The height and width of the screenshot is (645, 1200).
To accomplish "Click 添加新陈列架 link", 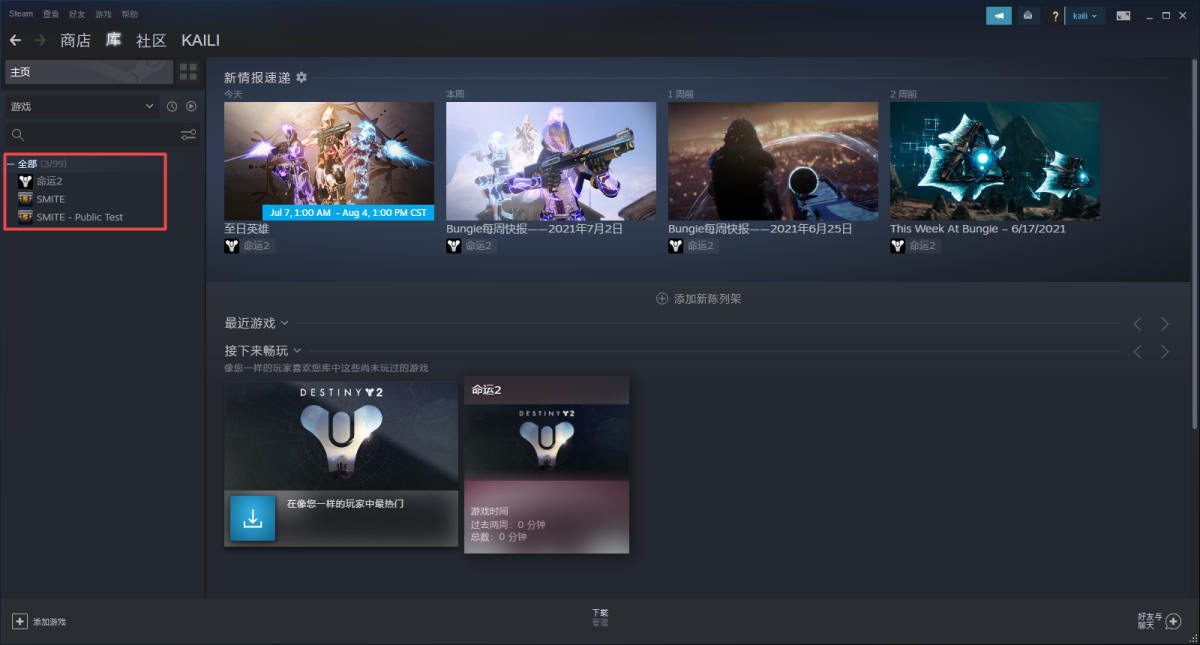I will (707, 299).
